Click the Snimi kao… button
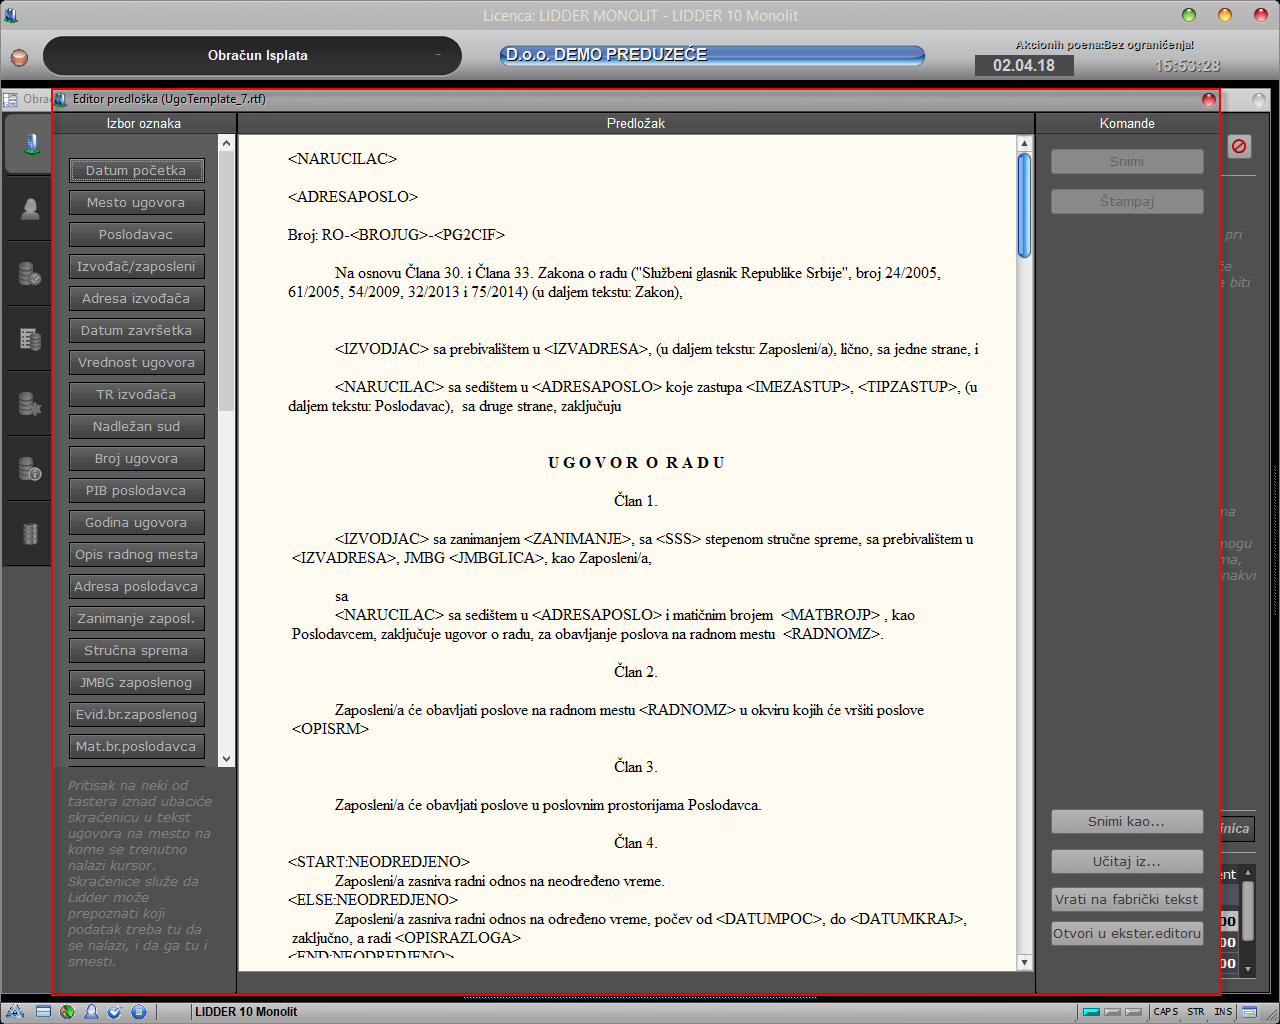 click(1127, 821)
